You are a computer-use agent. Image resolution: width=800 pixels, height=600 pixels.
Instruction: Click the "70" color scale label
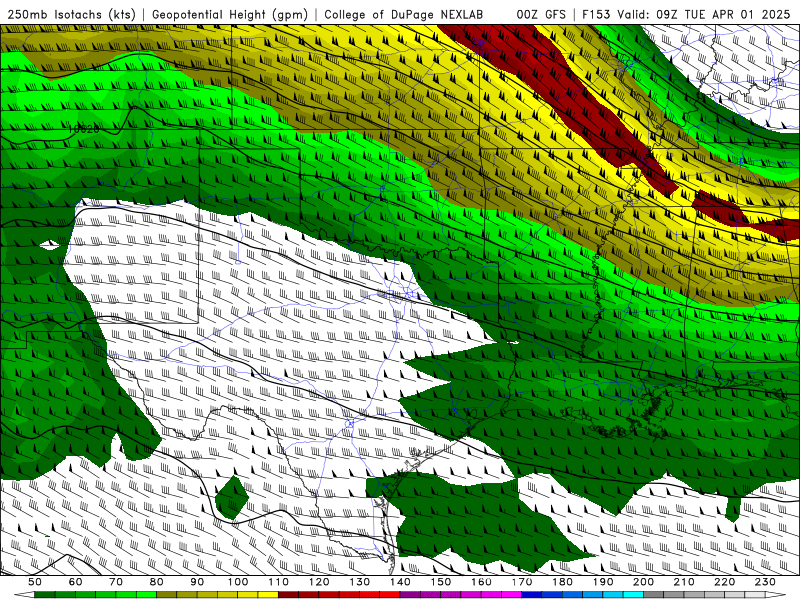(x=116, y=582)
